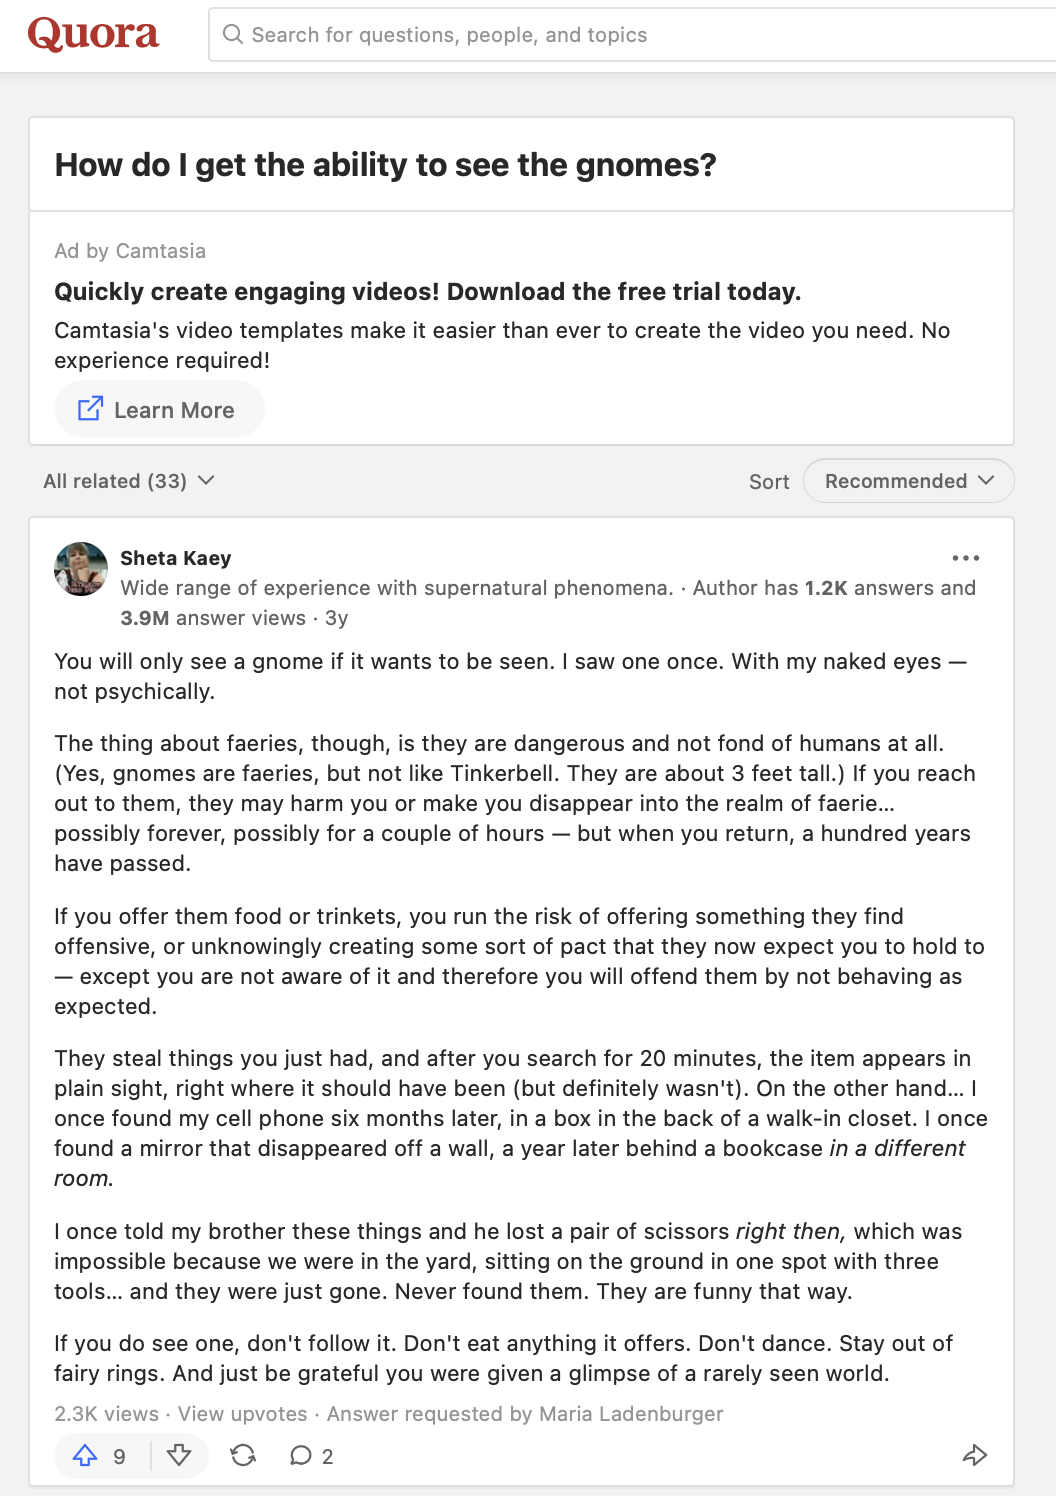The height and width of the screenshot is (1496, 1056).
Task: Upvote Sheta Kaey's answer
Action: 87,1455
